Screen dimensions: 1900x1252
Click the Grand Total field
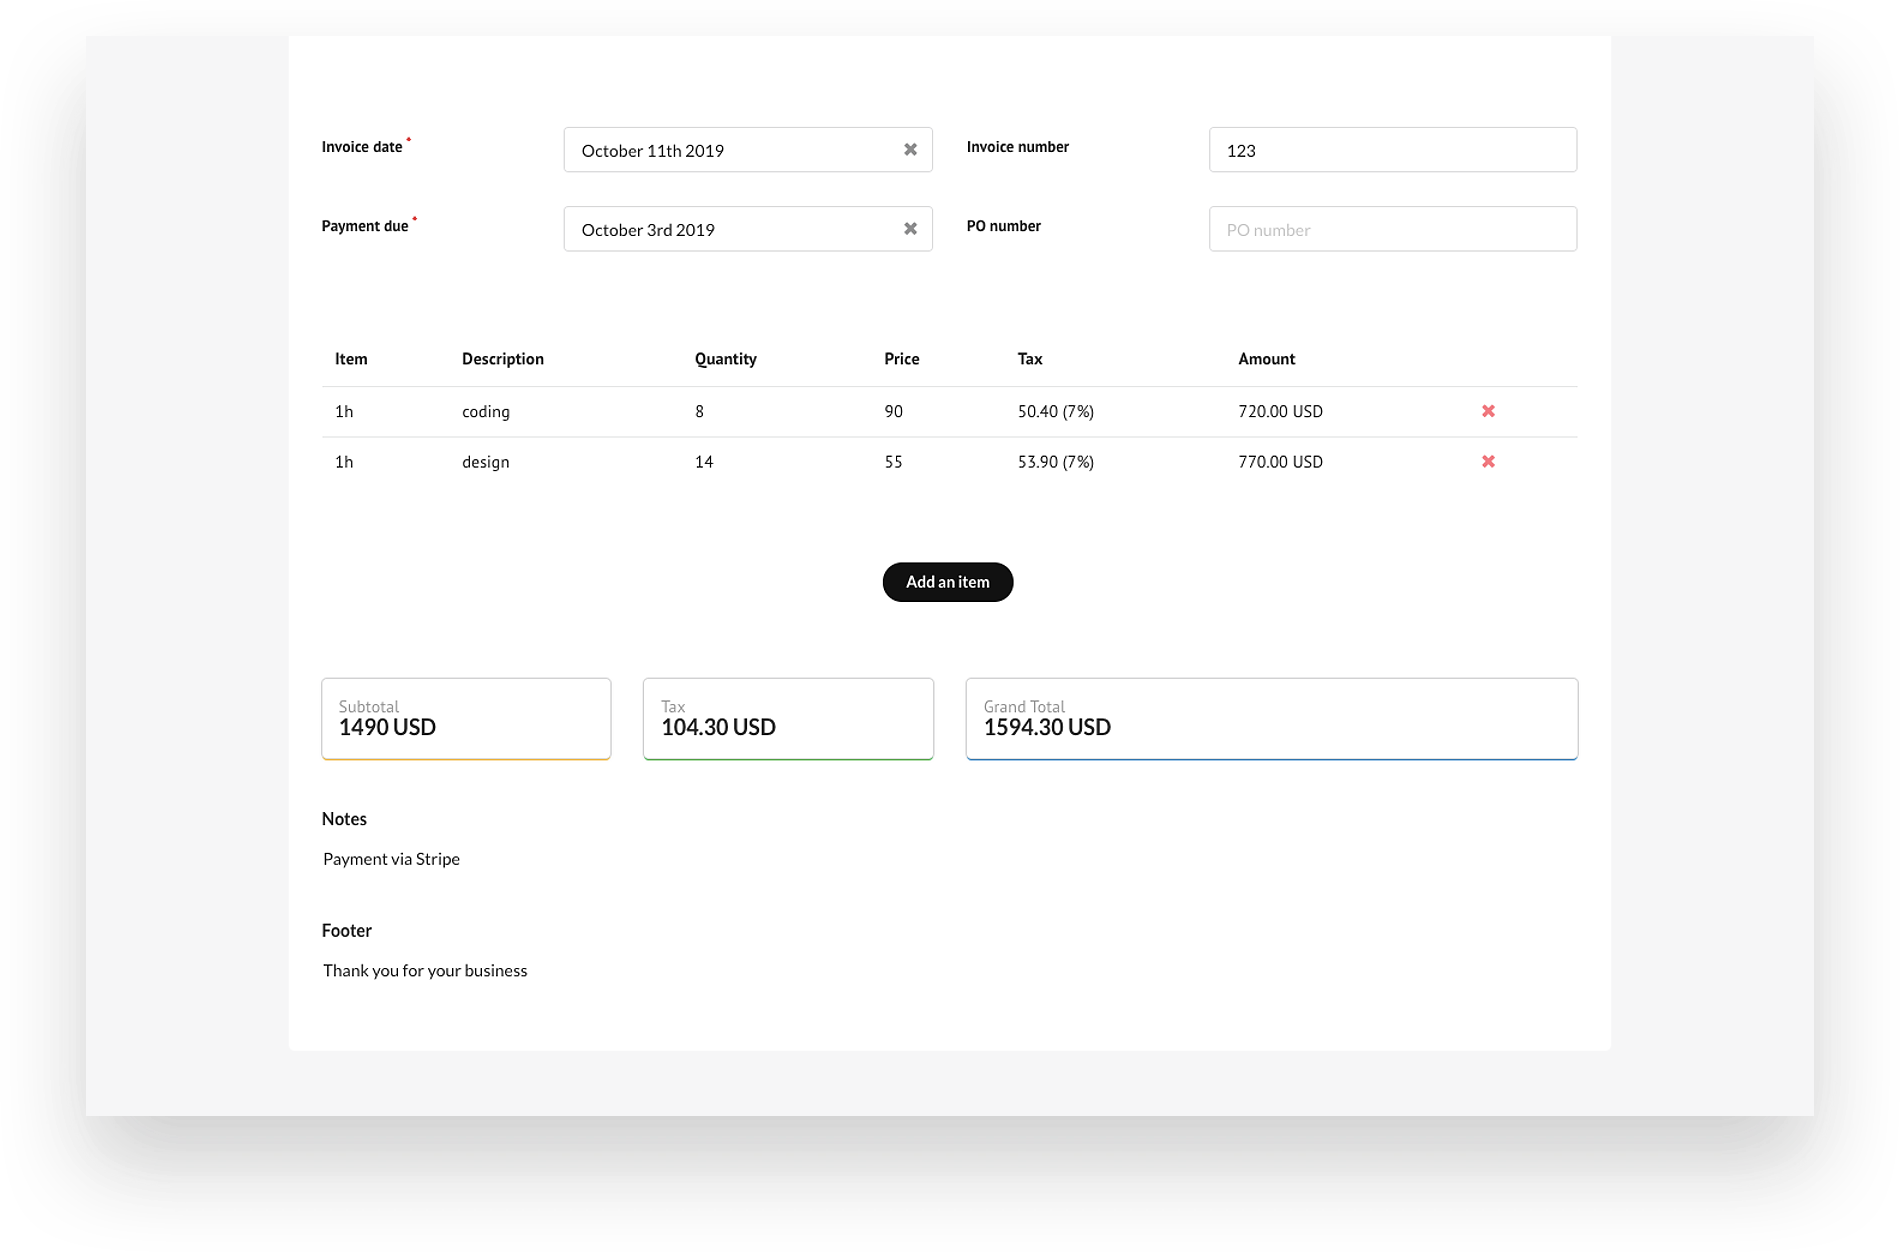point(1270,718)
